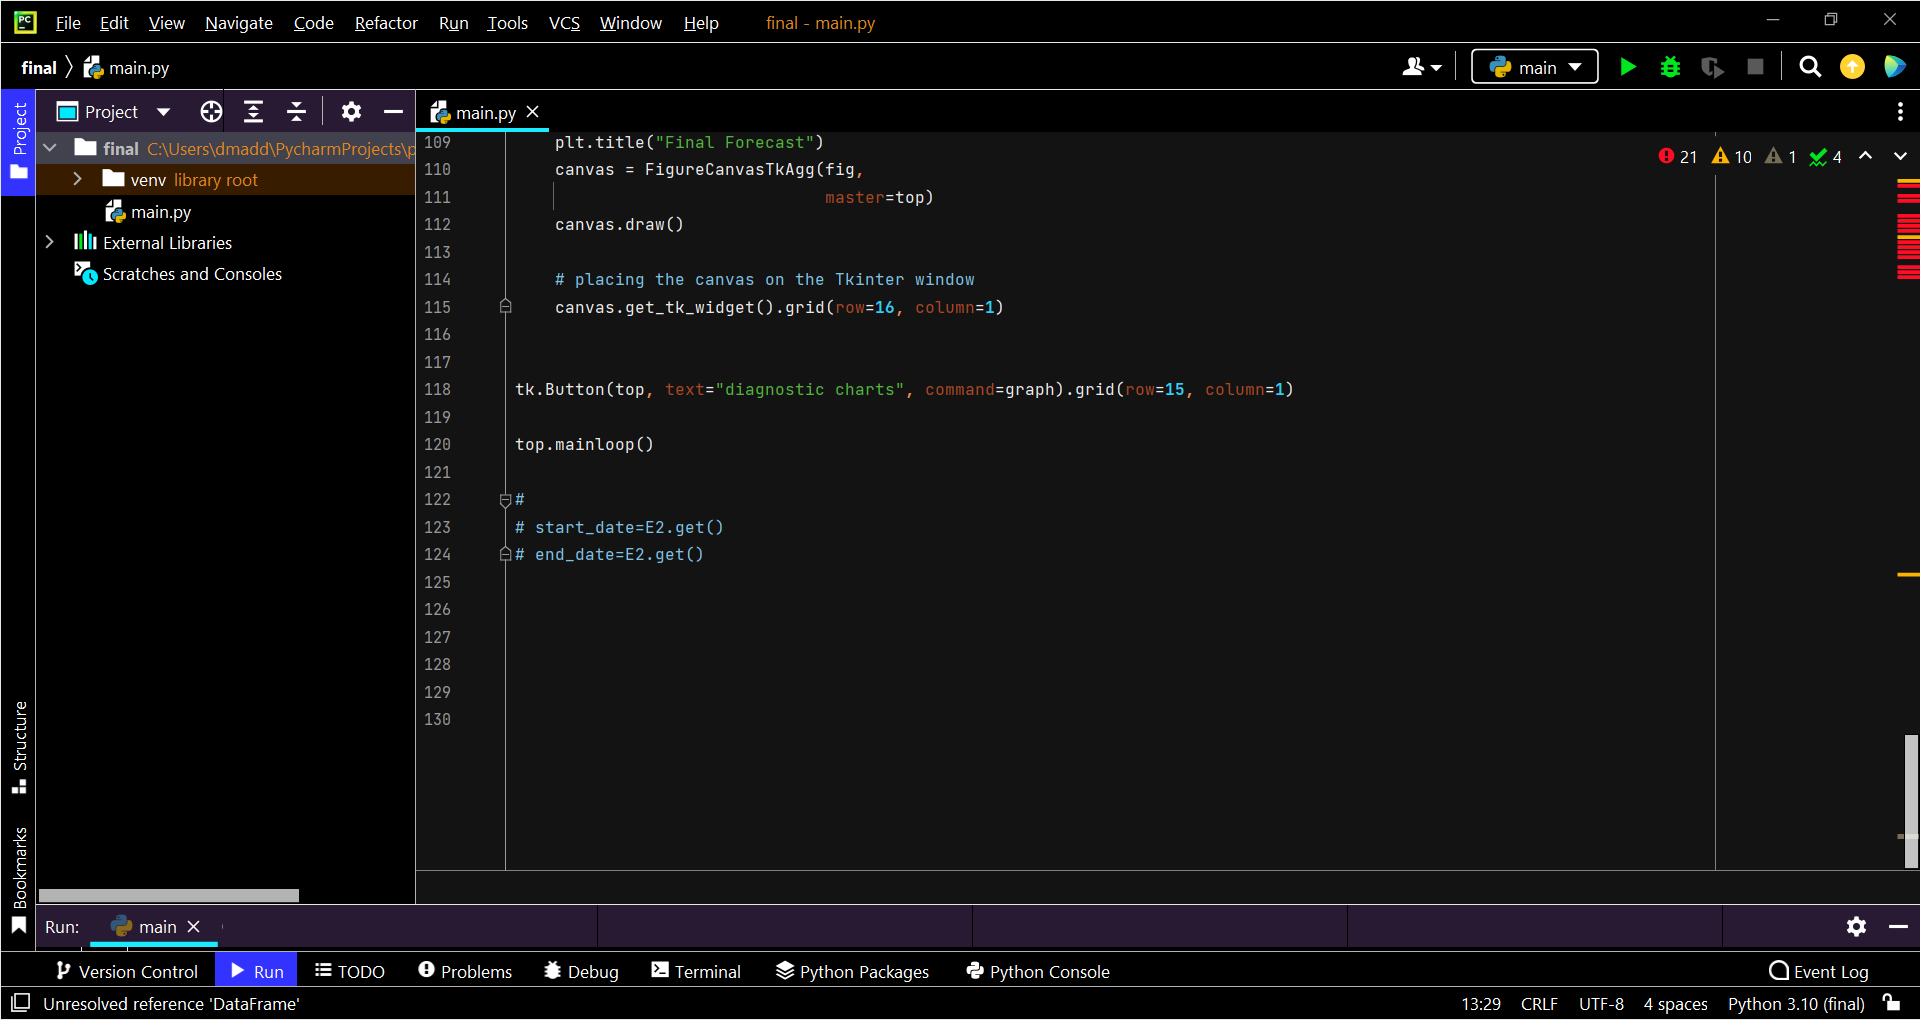1920x1020 pixels.
Task: Hide the Project tool window
Action: [x=393, y=112]
